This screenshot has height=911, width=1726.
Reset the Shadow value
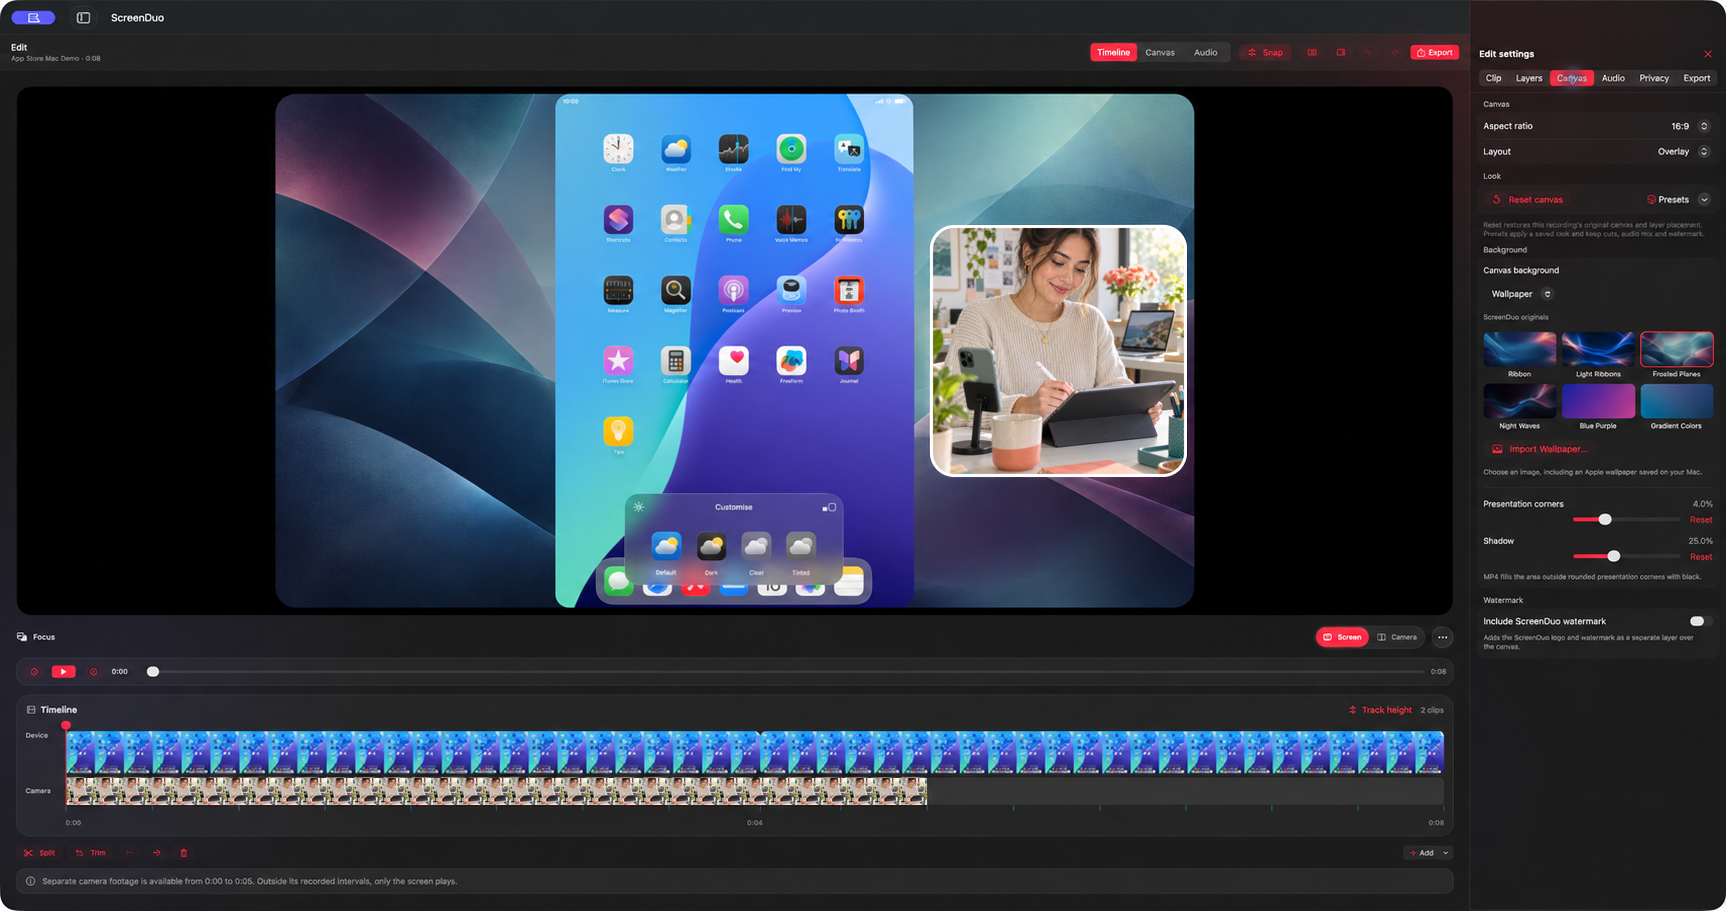[x=1701, y=557]
